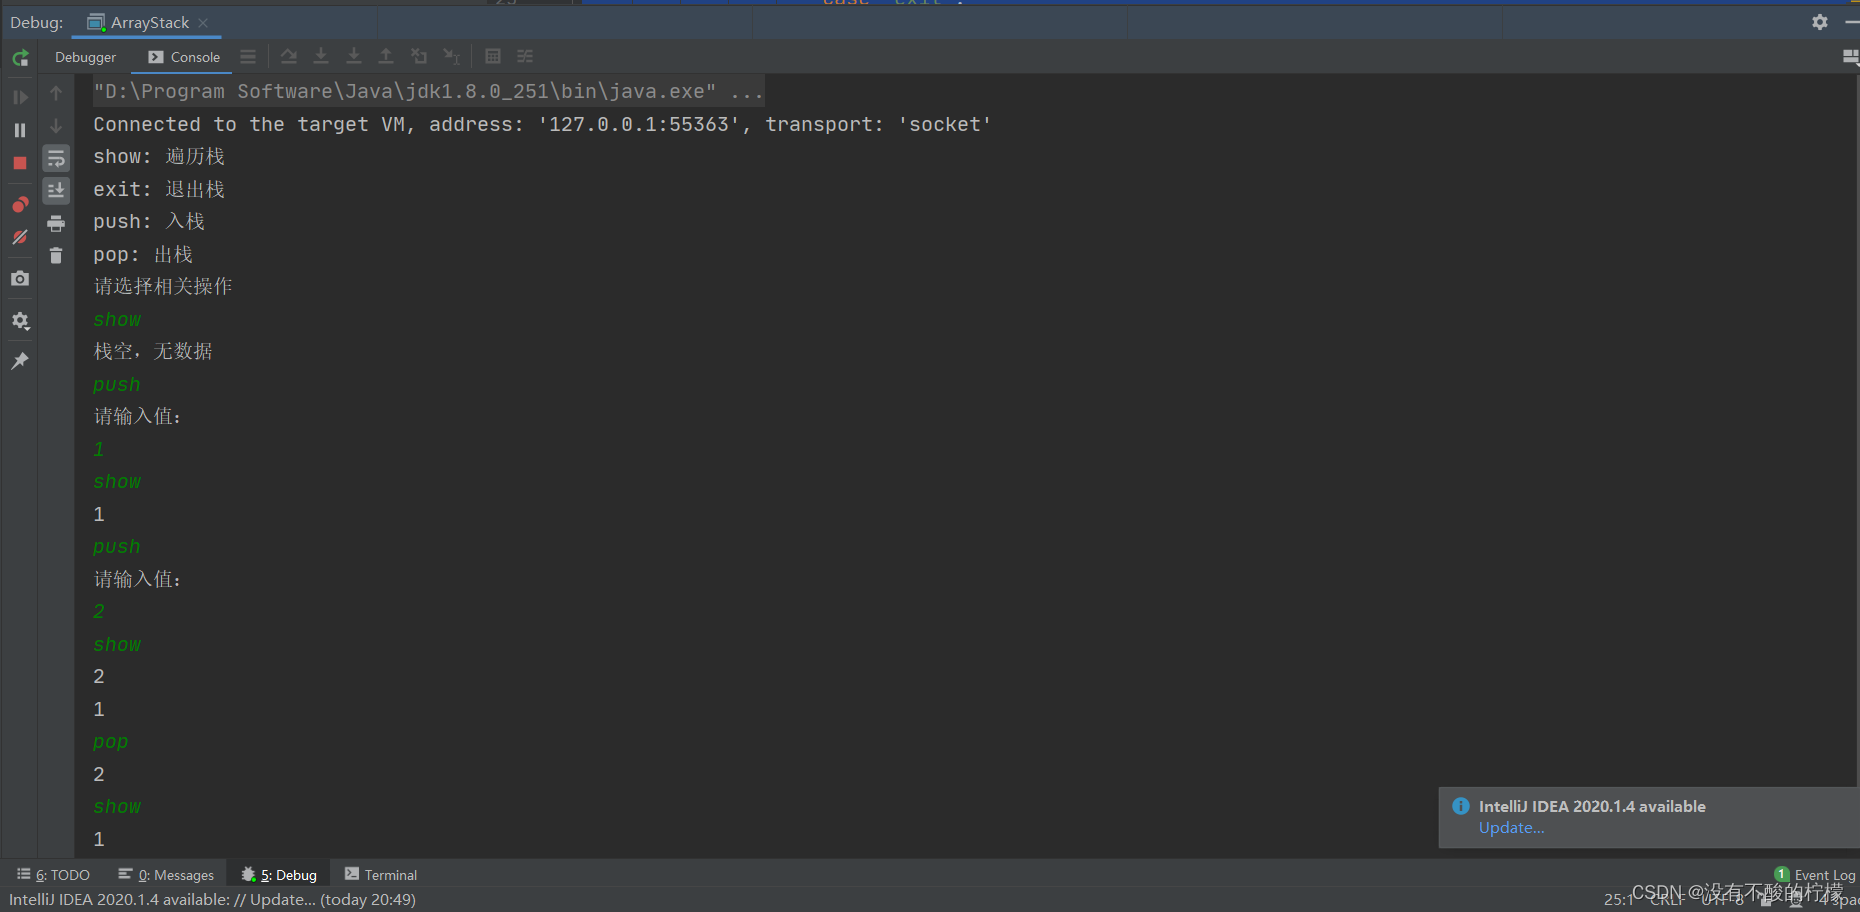This screenshot has height=912, width=1860.
Task: Click the 'push: 入栈' console line
Action: click(x=149, y=222)
